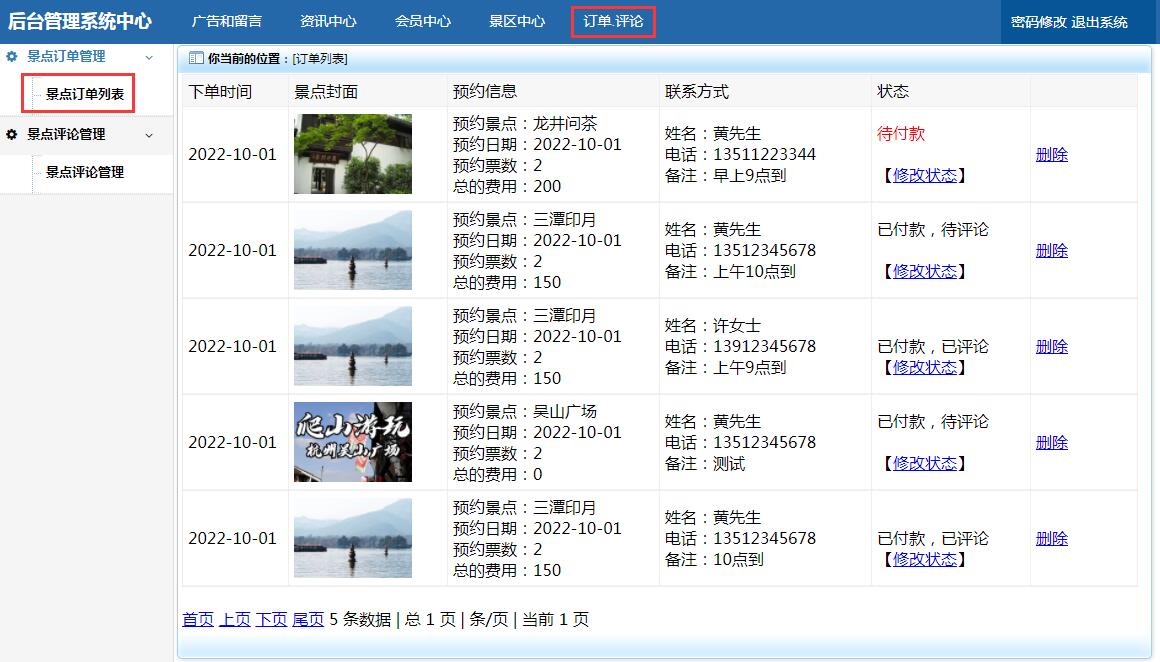Click phone number 13511223344
This screenshot has height=662, width=1160.
click(x=764, y=155)
